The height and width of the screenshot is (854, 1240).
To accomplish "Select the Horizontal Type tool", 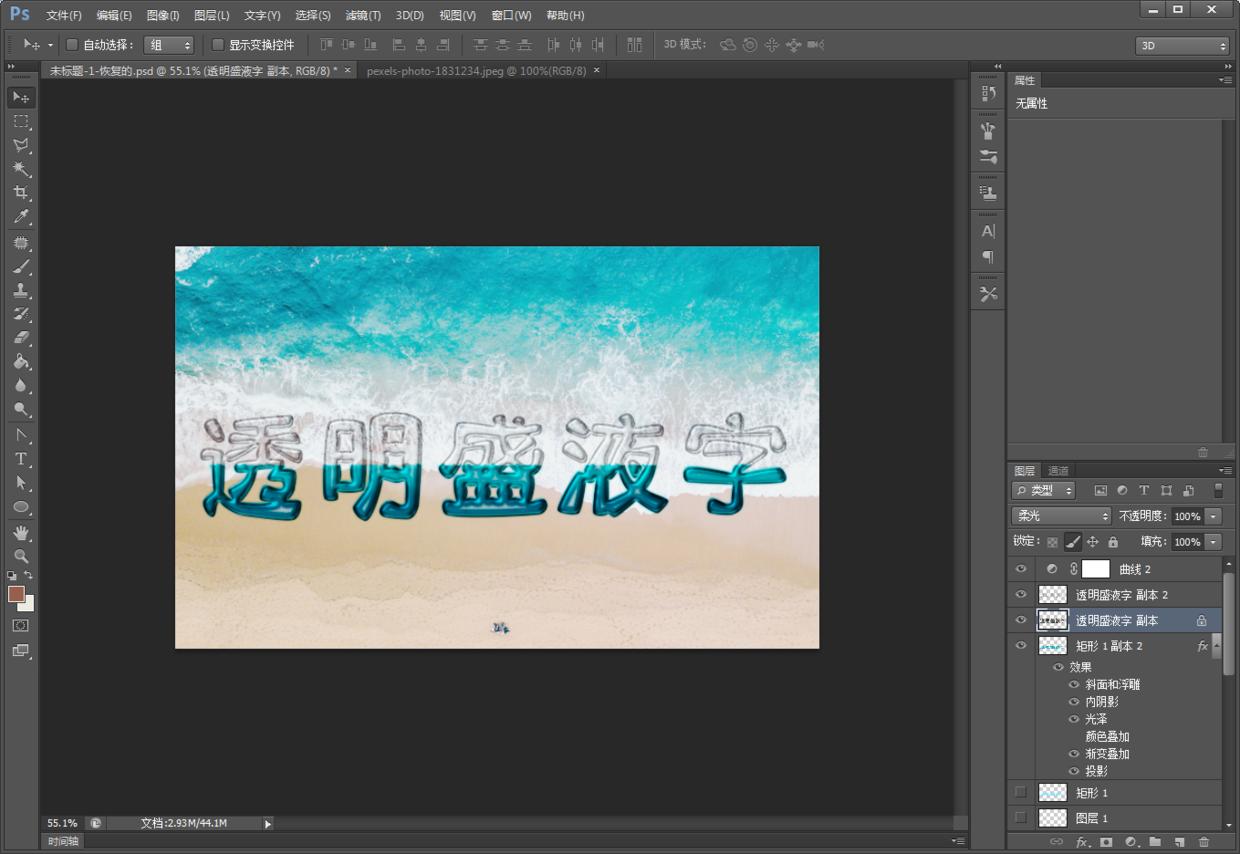I will [x=21, y=457].
